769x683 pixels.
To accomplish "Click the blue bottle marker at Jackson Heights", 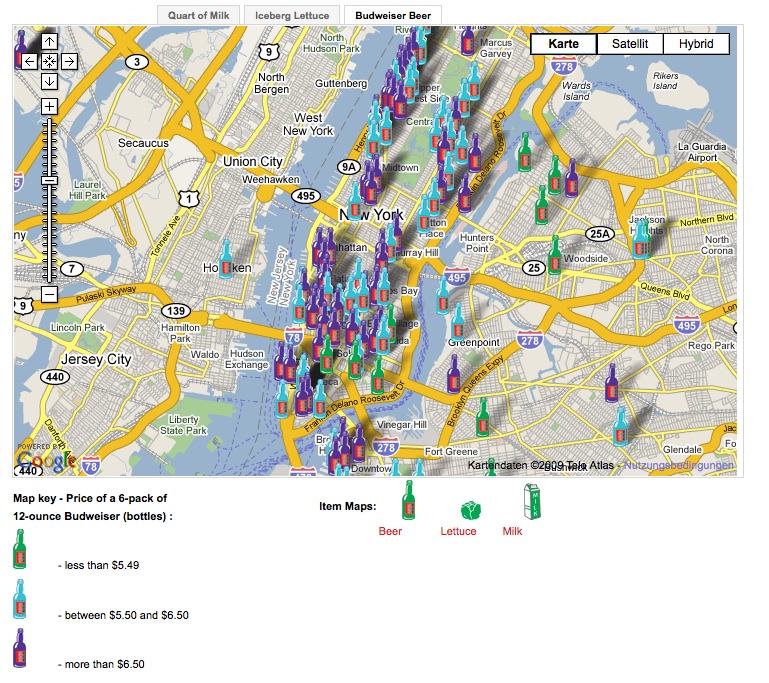I will (x=640, y=240).
